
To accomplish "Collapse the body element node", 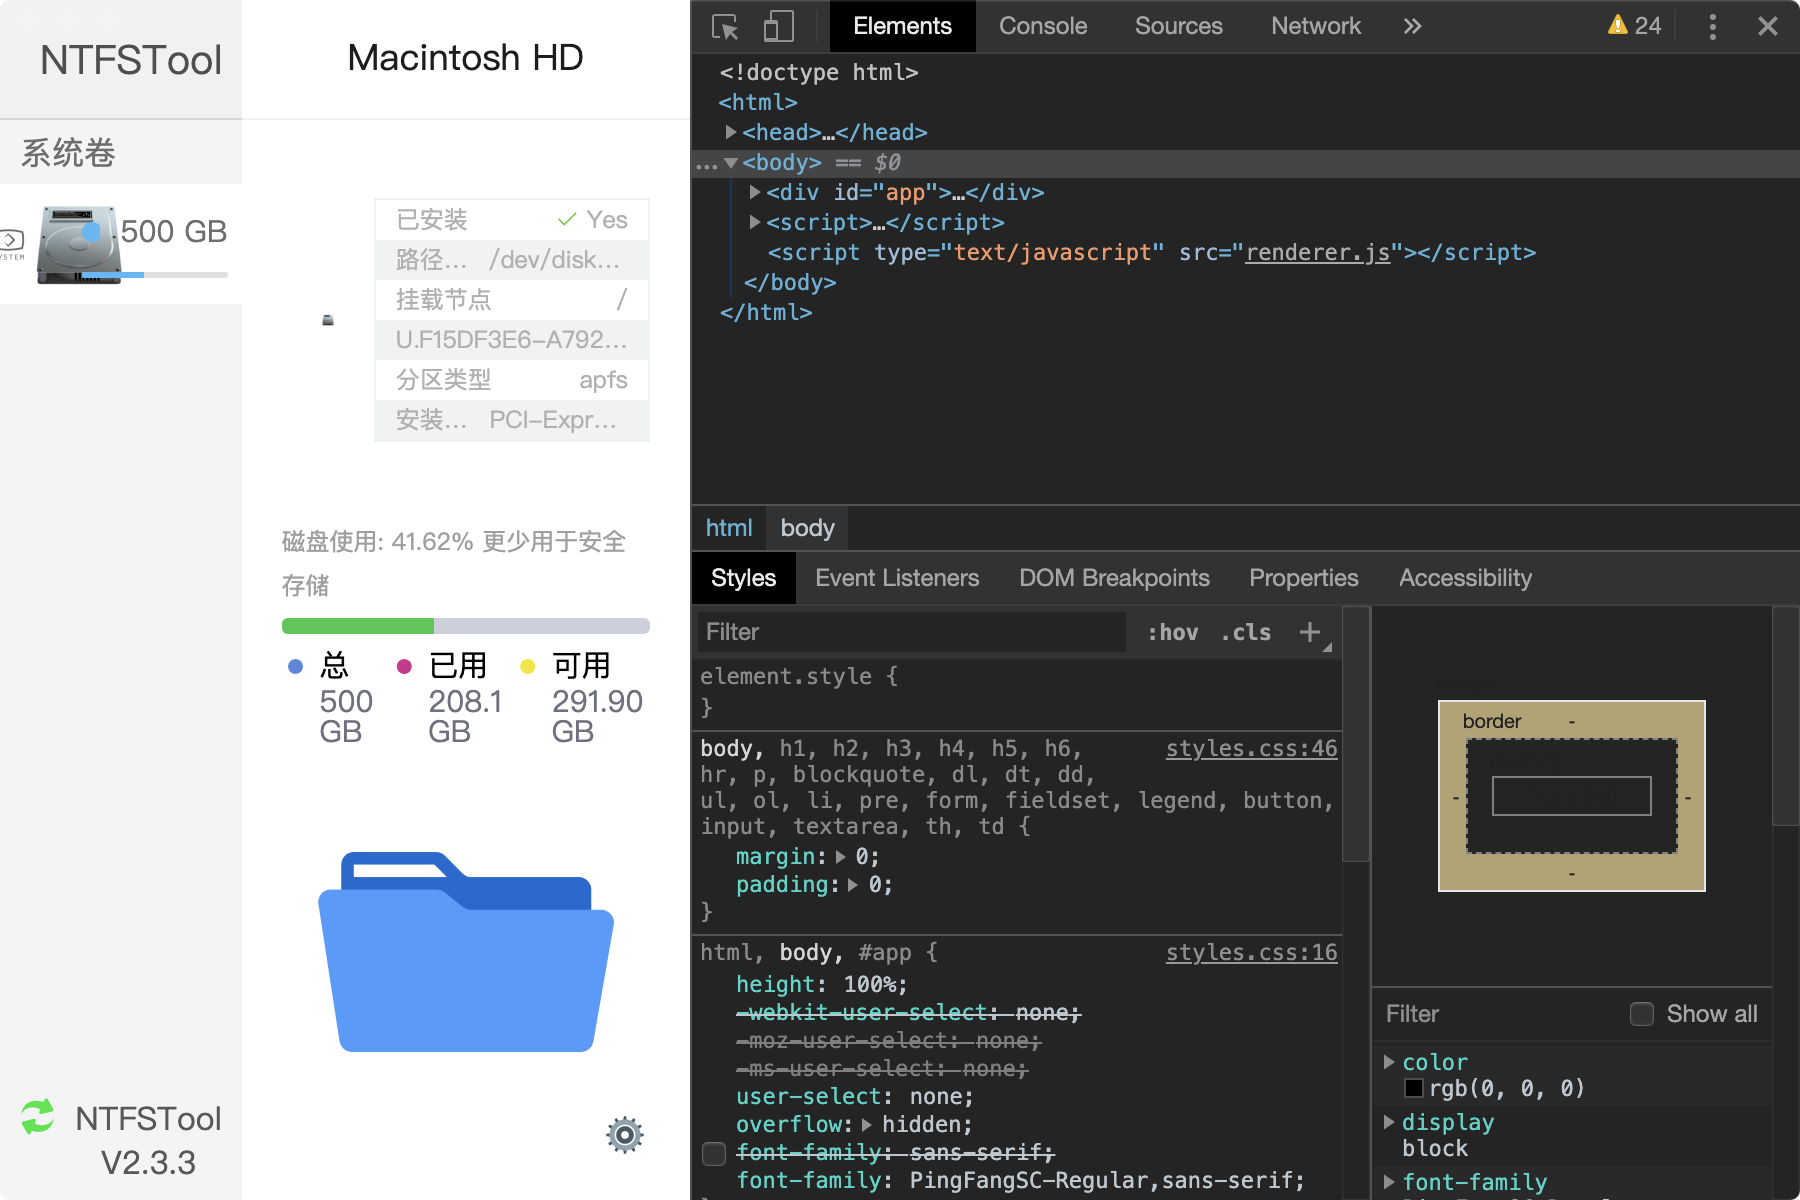I will coord(731,162).
